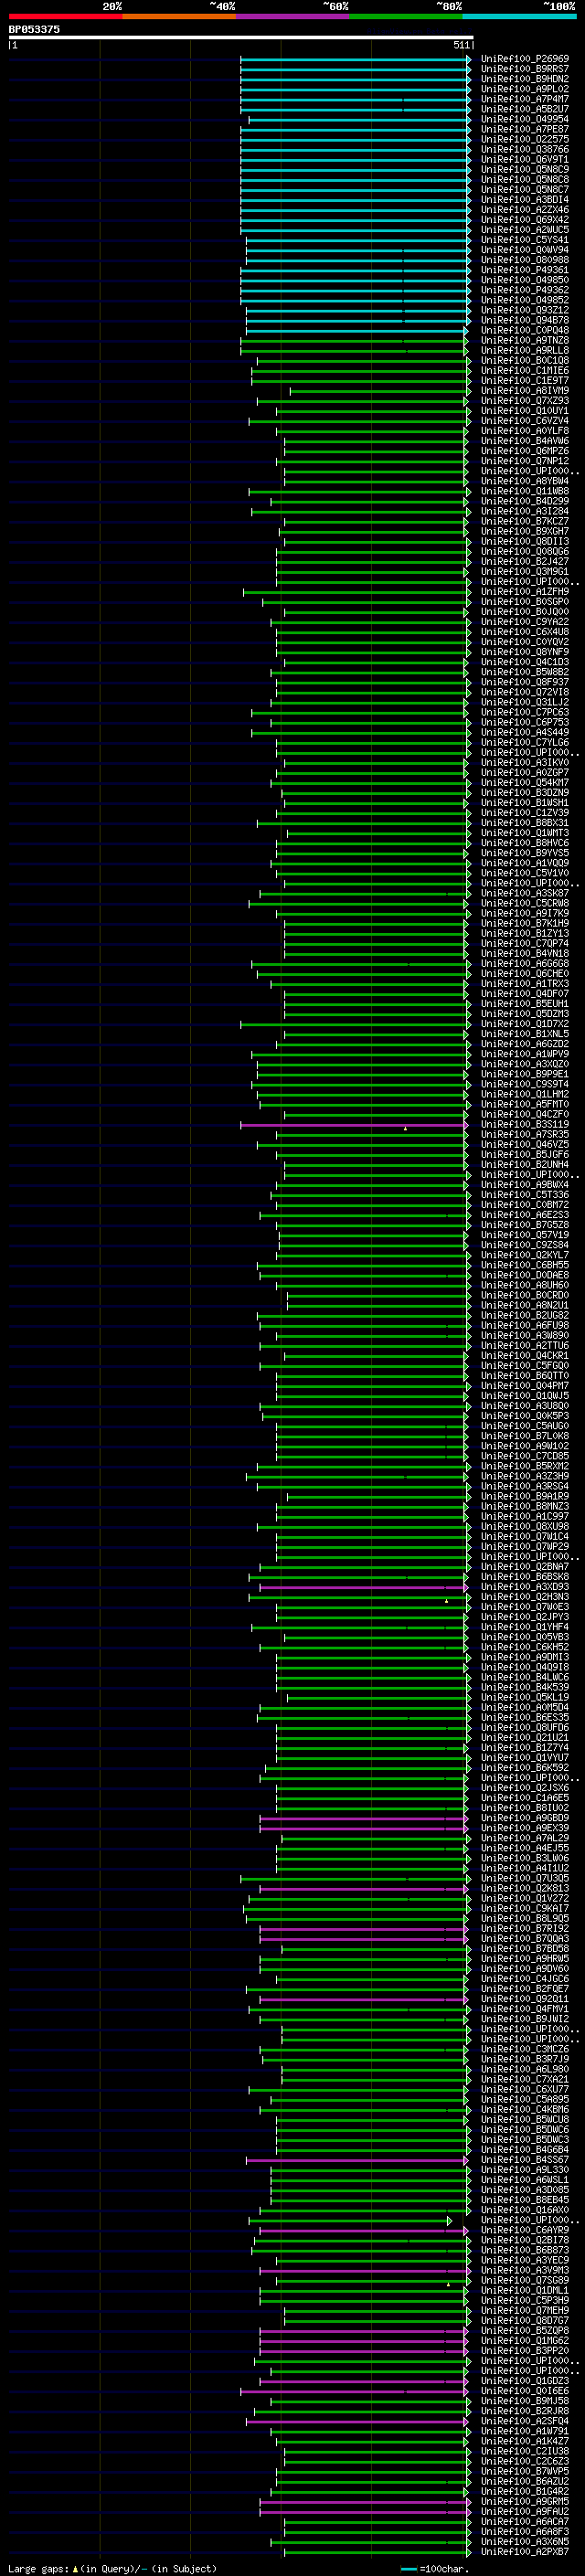Open hit UniRef100_P49361

[525, 270]
